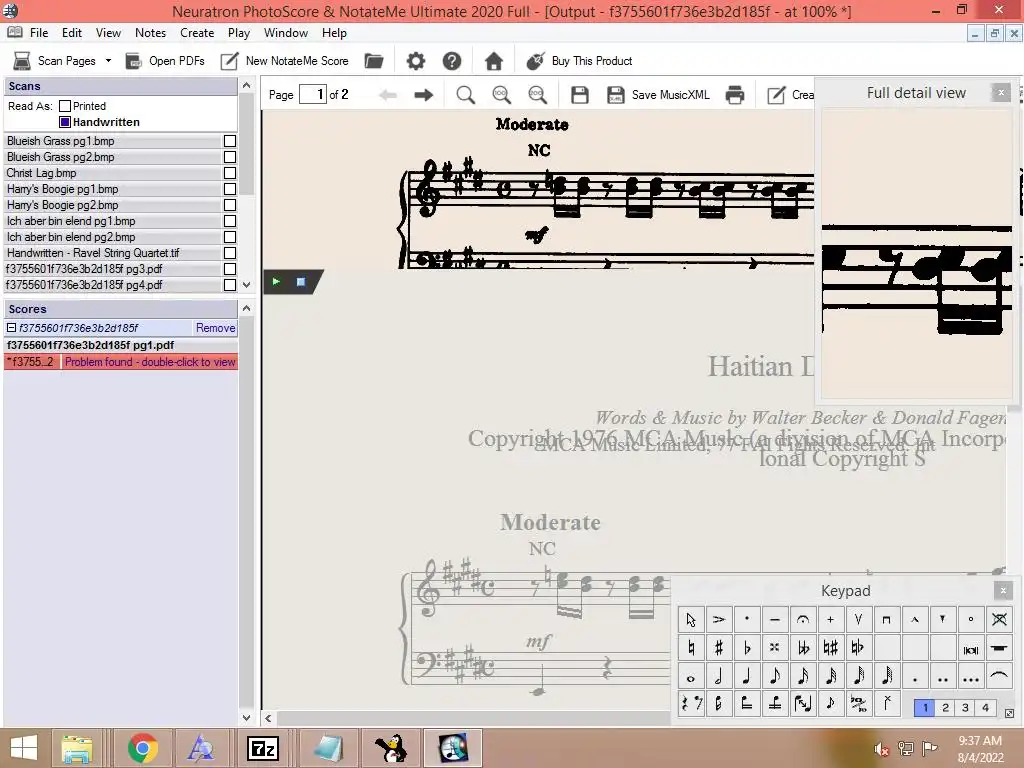Open the View menu

pos(108,33)
